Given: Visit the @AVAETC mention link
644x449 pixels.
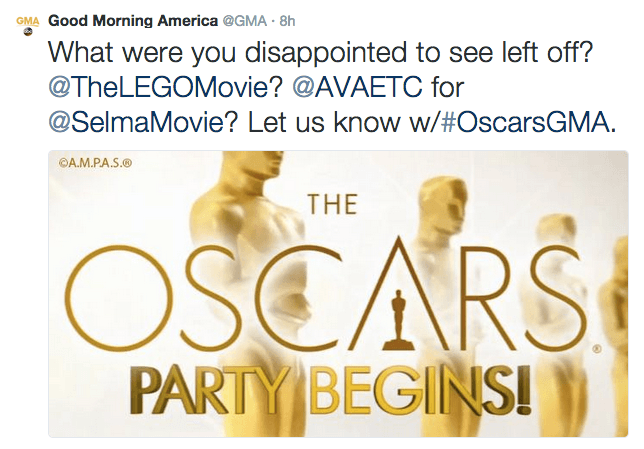Looking at the screenshot, I should (x=357, y=87).
